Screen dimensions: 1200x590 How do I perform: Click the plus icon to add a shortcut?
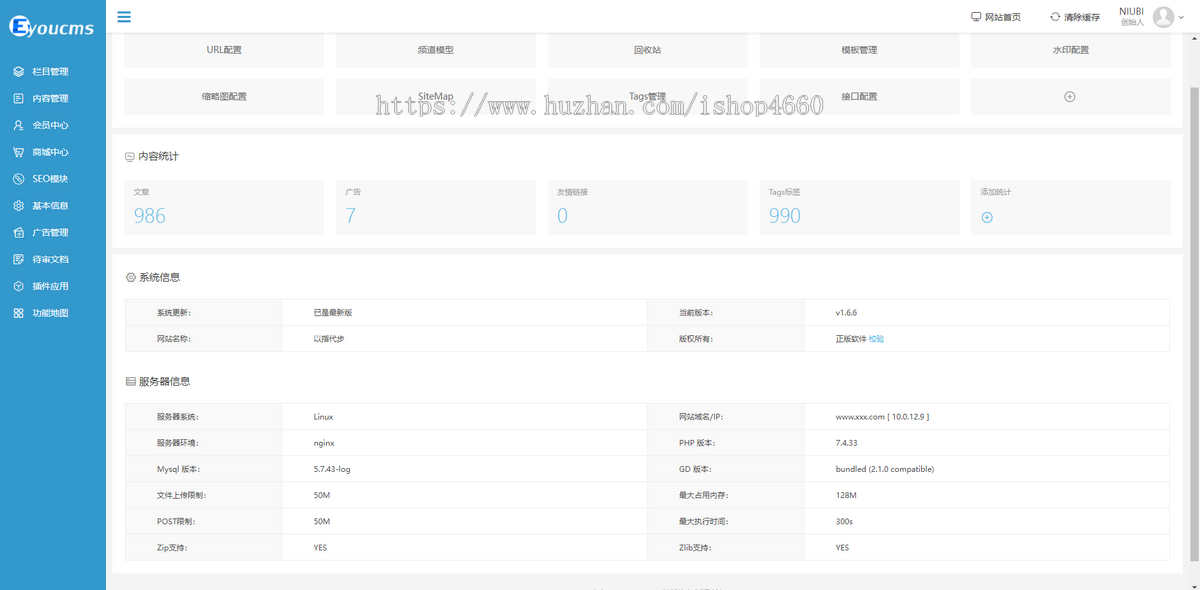click(1070, 97)
